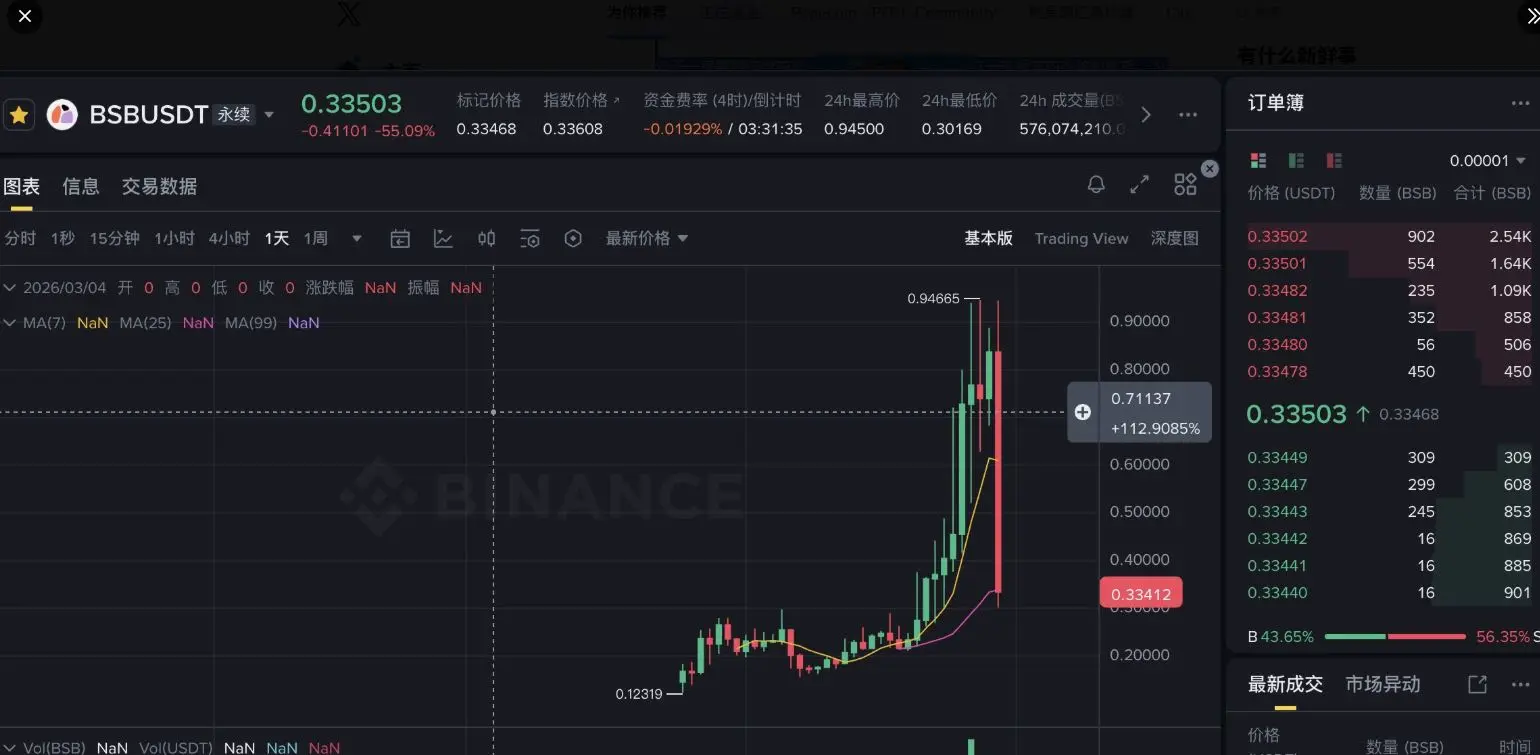1540x755 pixels.
Task: Open the BSBUSDT pair selector dropdown arrow
Action: [x=269, y=115]
